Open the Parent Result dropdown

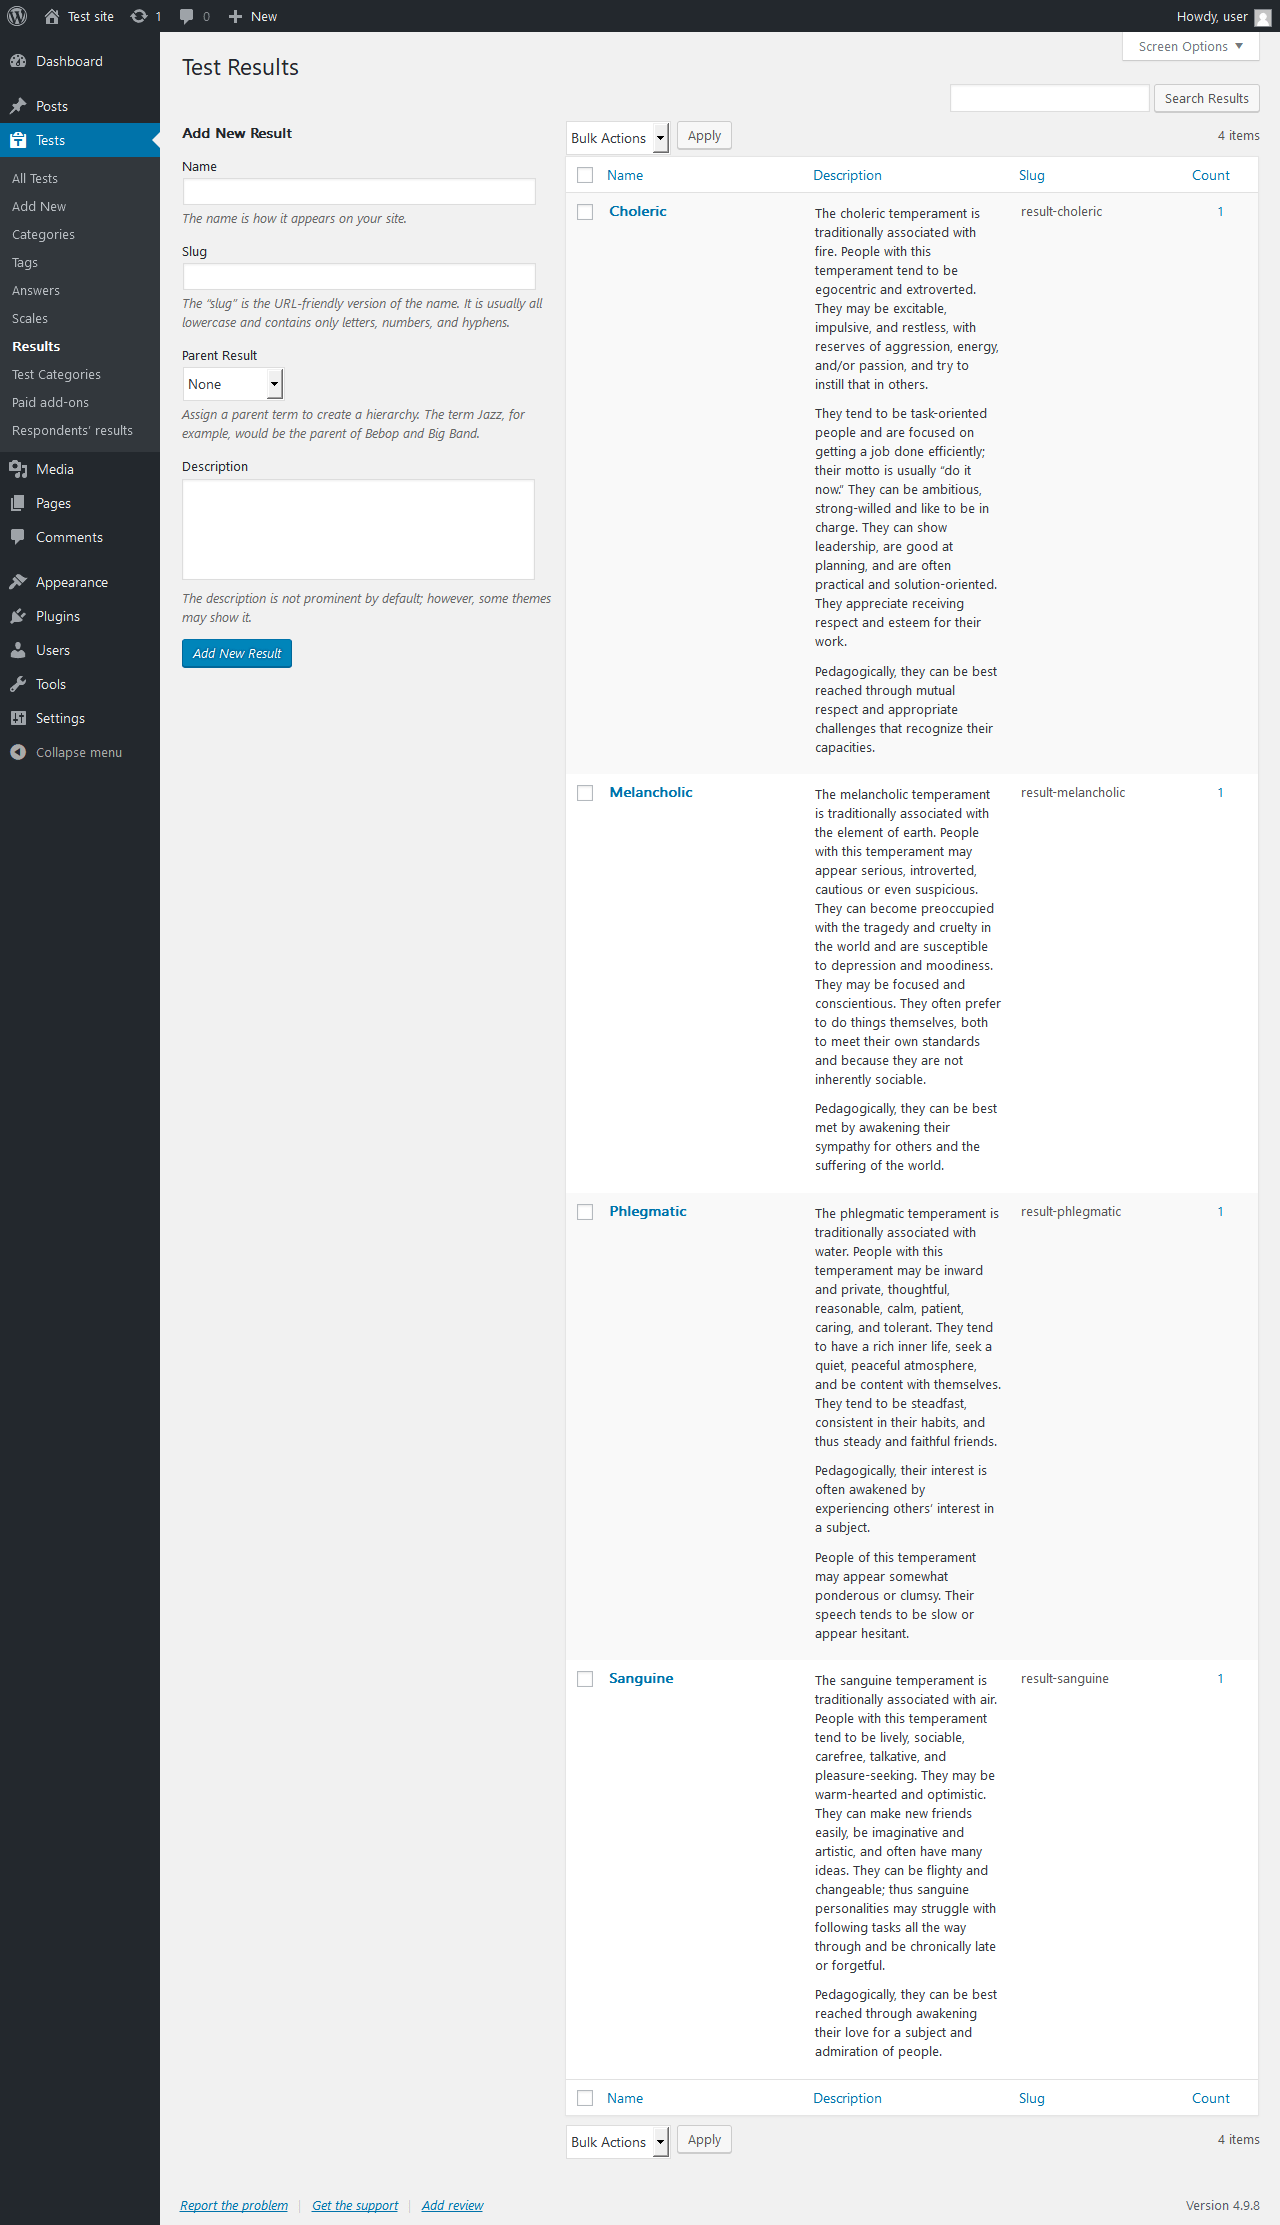coord(233,384)
